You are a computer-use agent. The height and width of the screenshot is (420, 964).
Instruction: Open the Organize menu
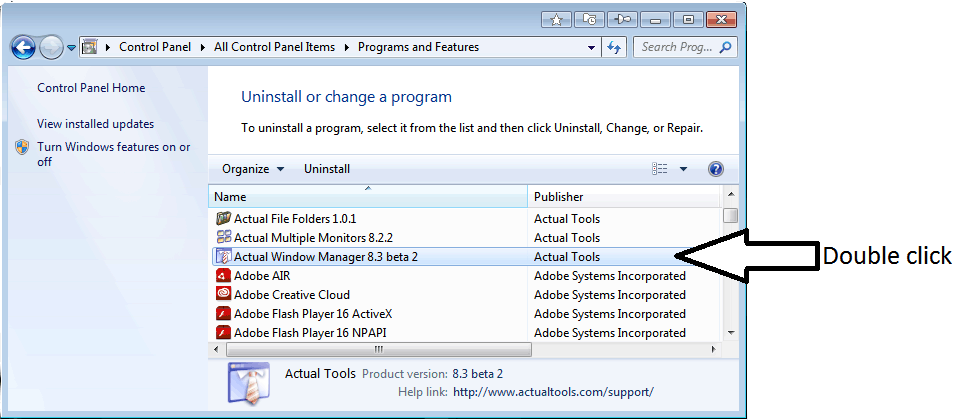253,169
